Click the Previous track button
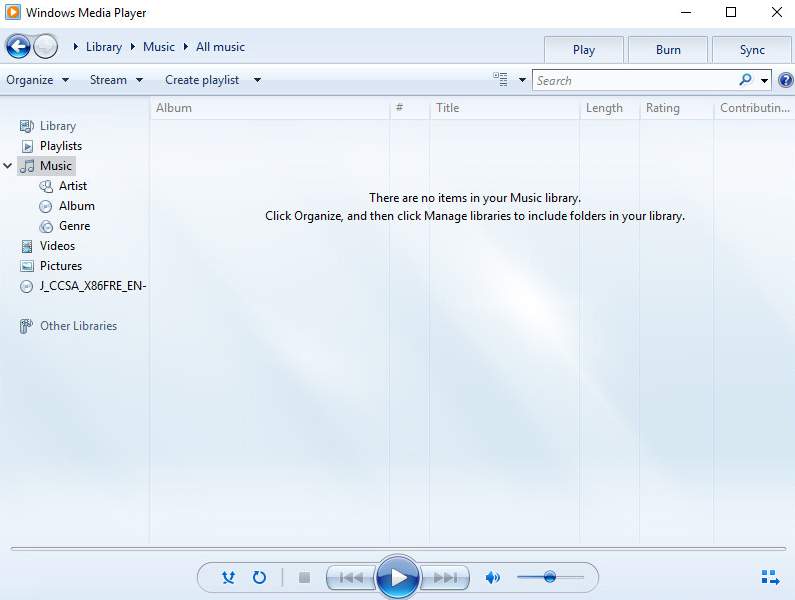795x600 pixels. [x=351, y=577]
